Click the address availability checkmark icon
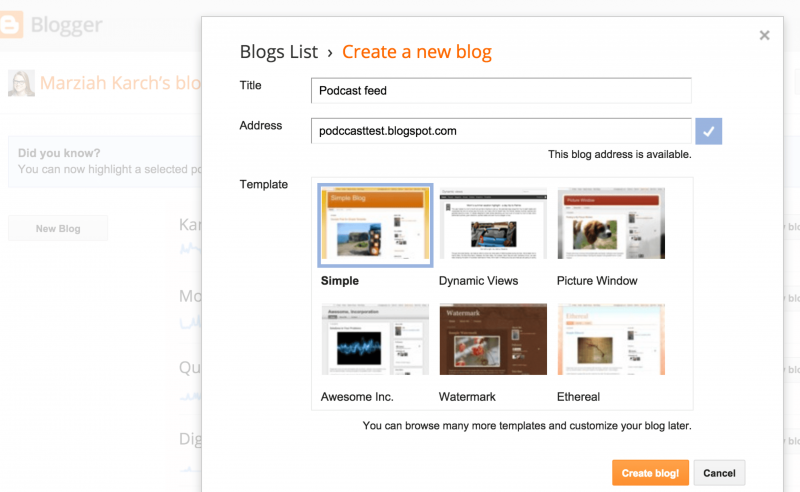800x492 pixels. click(x=708, y=131)
